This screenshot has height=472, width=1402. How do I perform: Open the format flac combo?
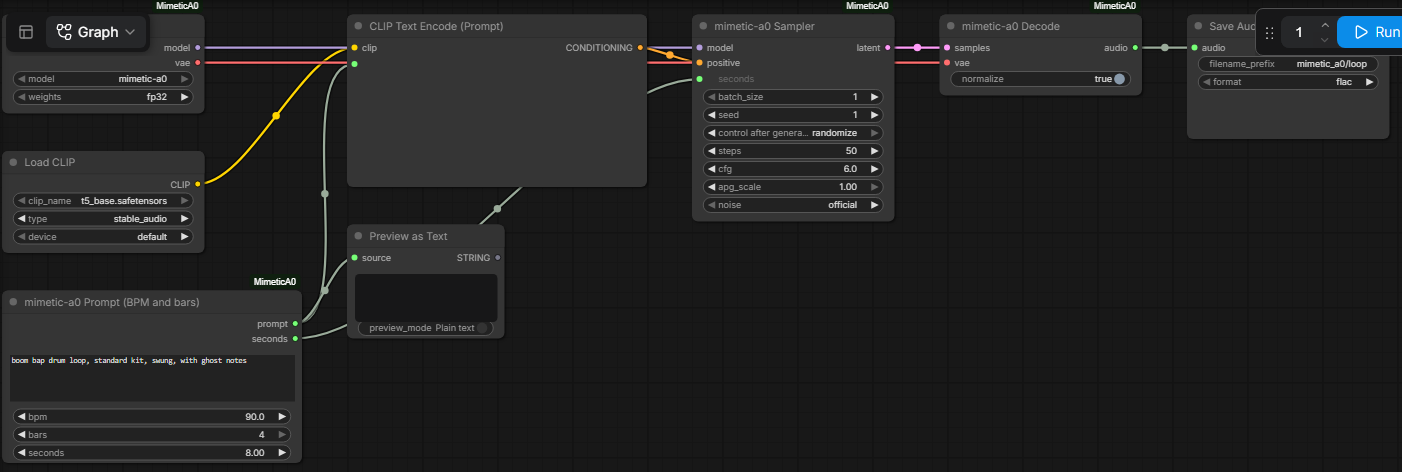(1287, 82)
